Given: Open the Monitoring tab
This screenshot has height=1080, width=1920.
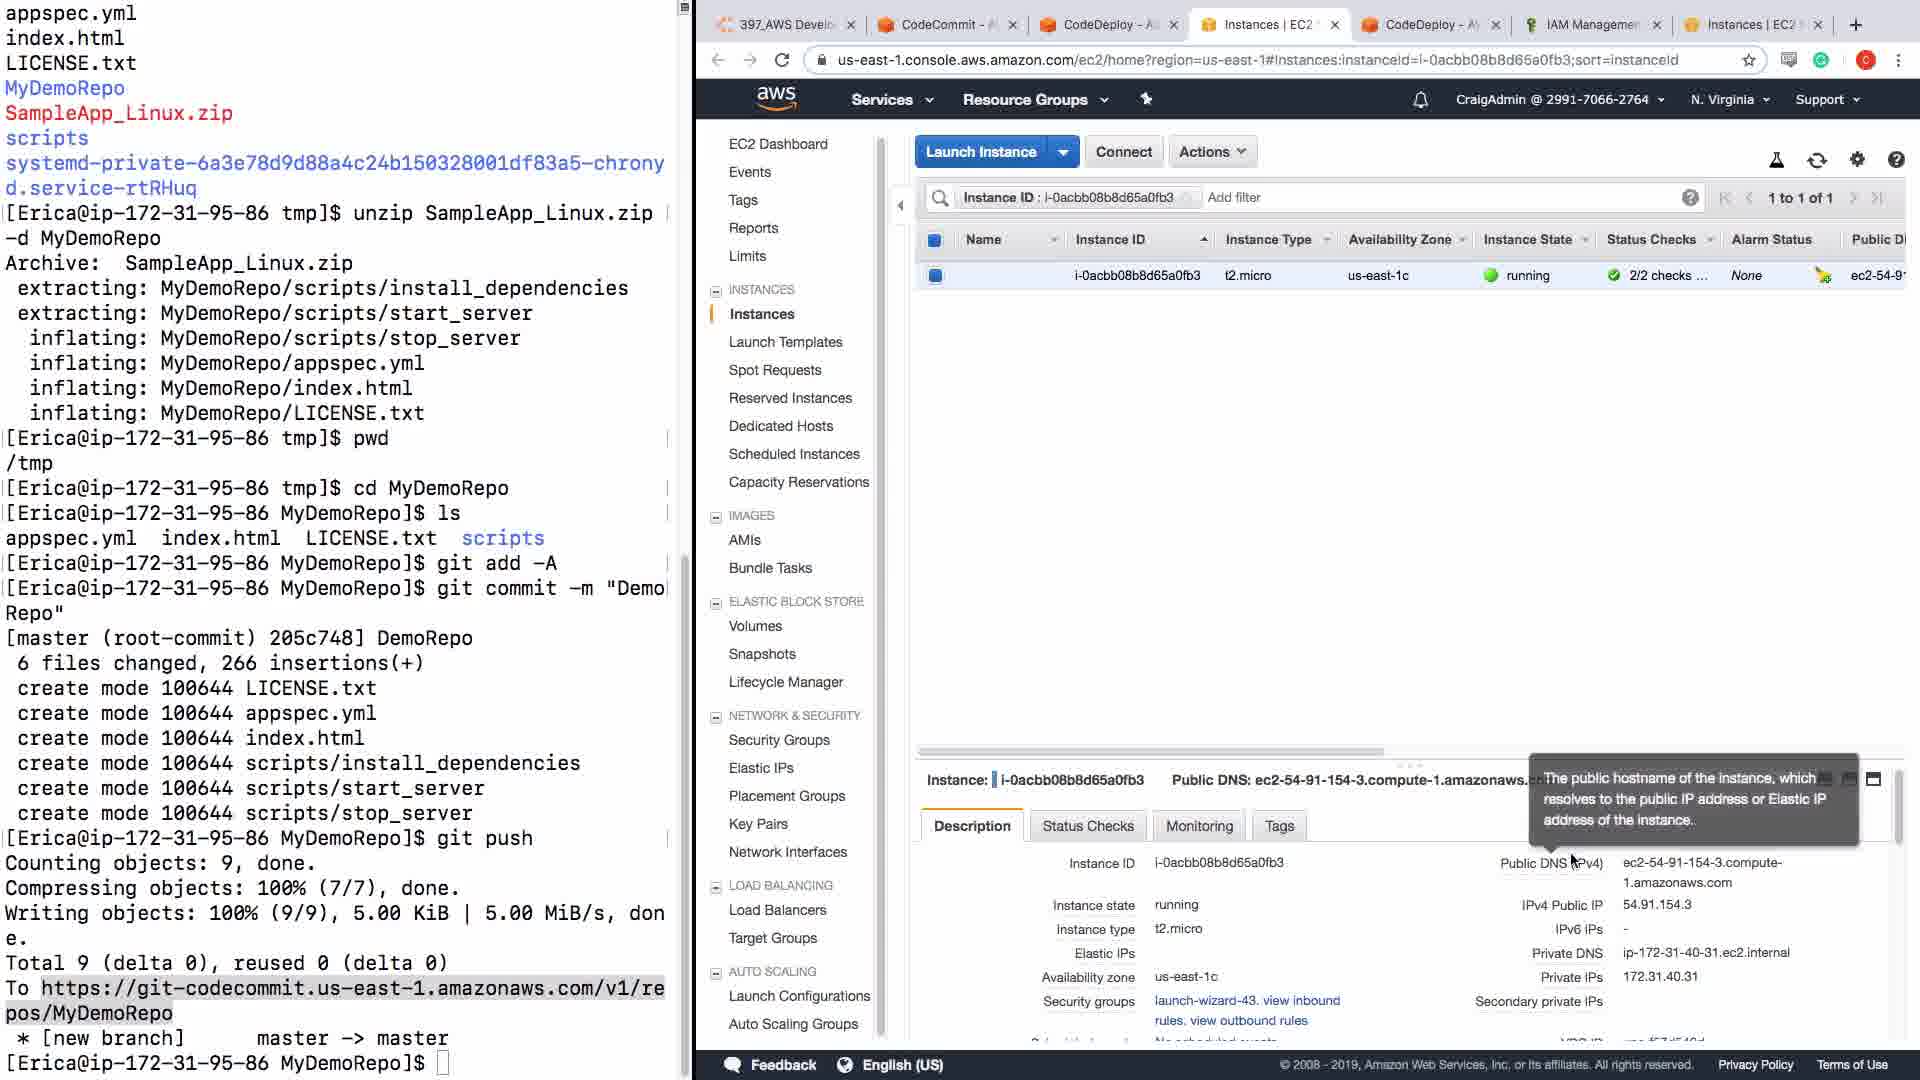Looking at the screenshot, I should [x=1199, y=826].
